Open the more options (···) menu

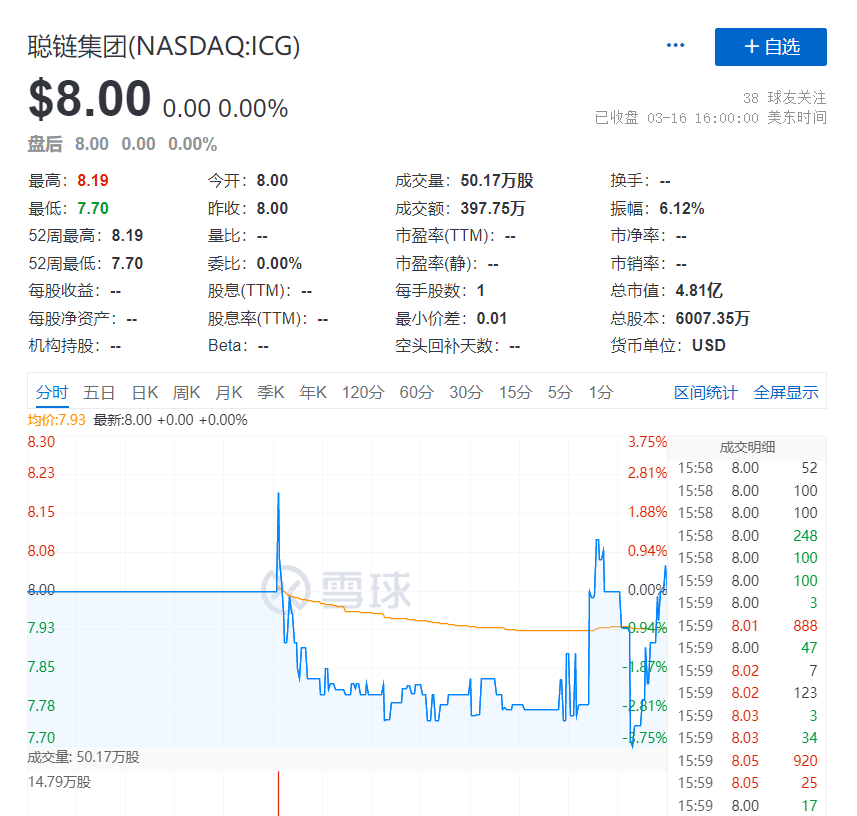pos(675,45)
